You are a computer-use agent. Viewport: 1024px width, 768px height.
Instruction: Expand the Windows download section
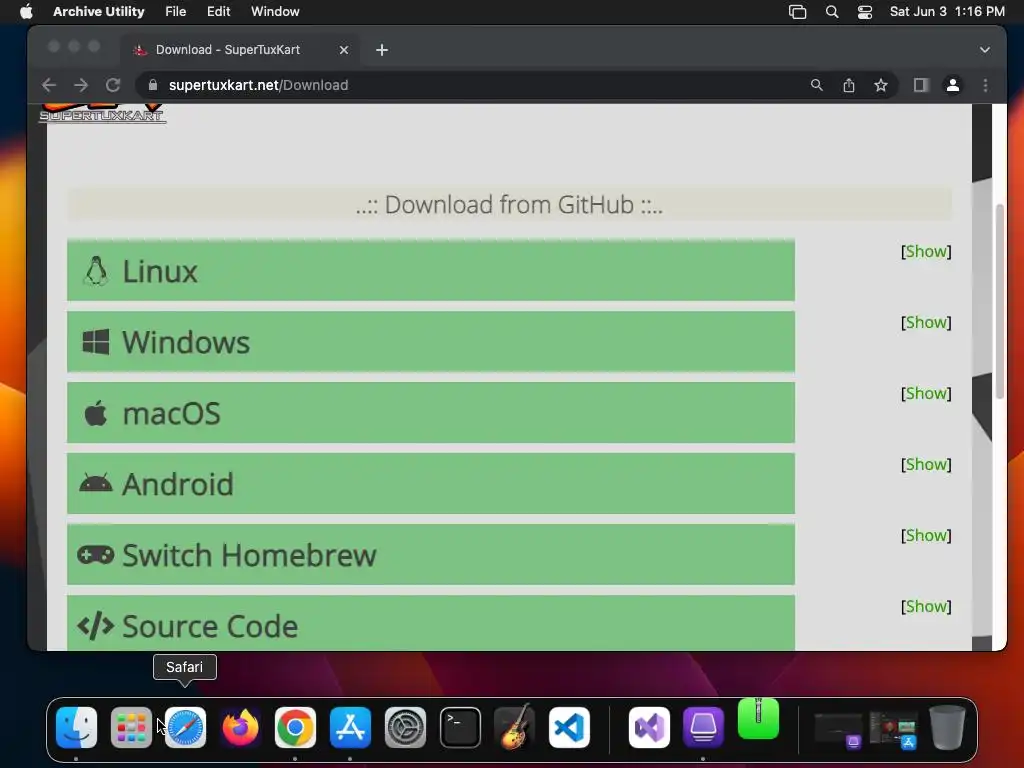(431, 342)
